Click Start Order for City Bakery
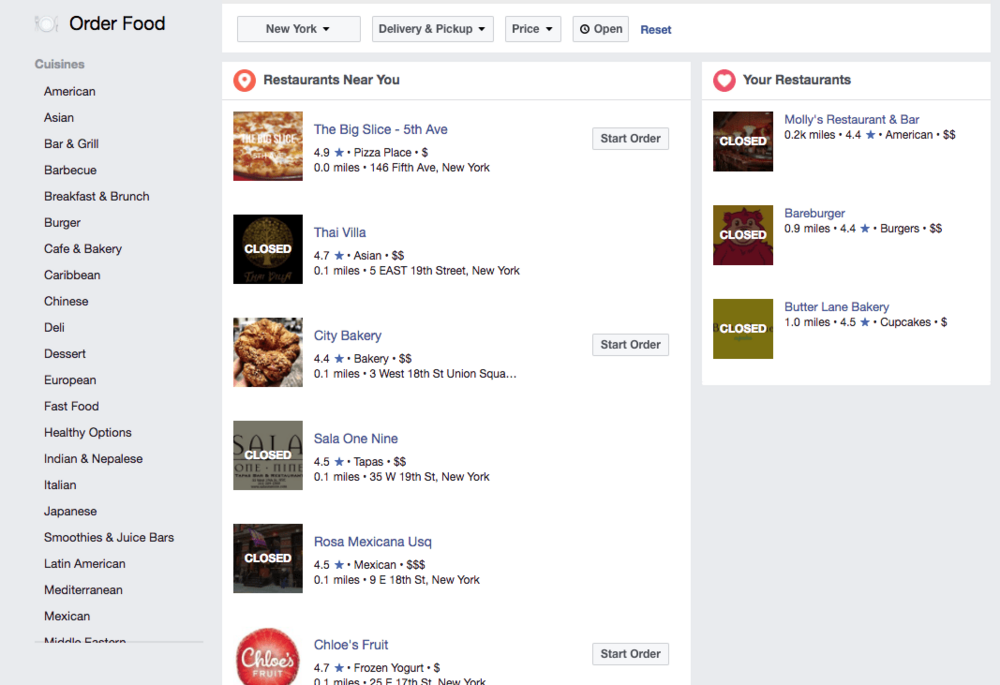The height and width of the screenshot is (685, 1000). point(630,345)
